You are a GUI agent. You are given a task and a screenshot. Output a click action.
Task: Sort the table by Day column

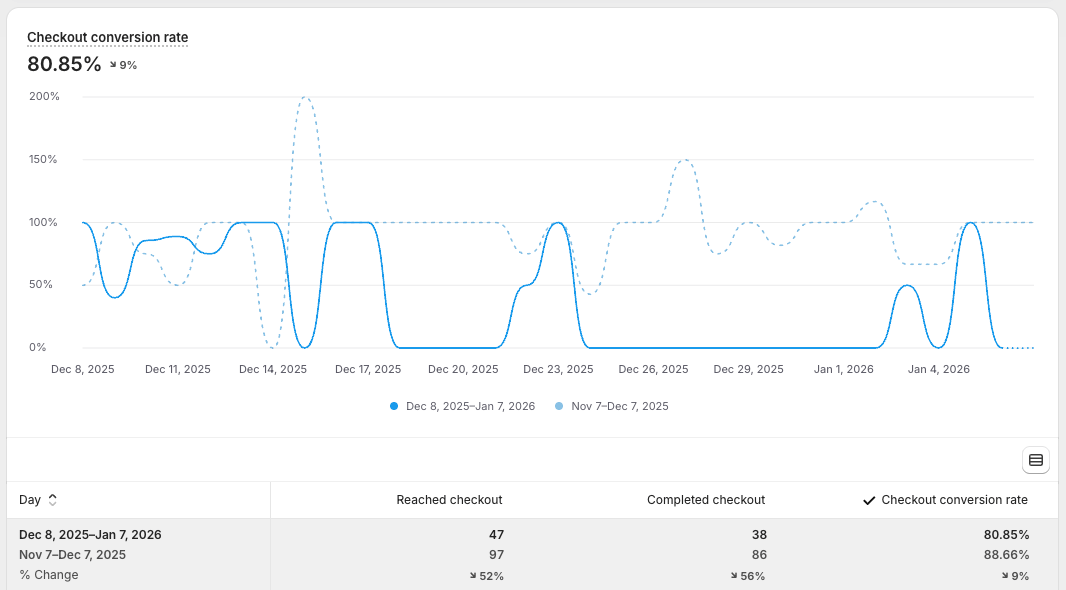pos(28,499)
